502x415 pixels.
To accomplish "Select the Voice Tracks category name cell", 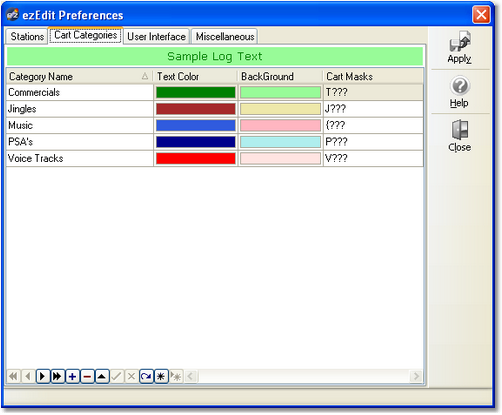I will point(80,158).
